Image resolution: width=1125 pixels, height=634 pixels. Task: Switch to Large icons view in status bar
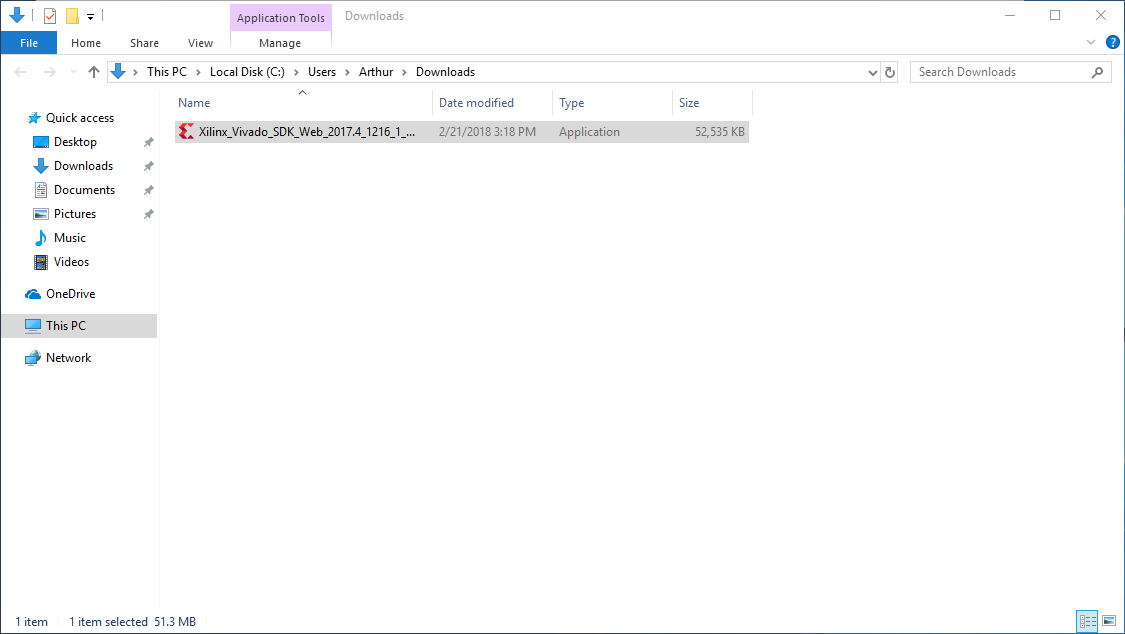1109,621
